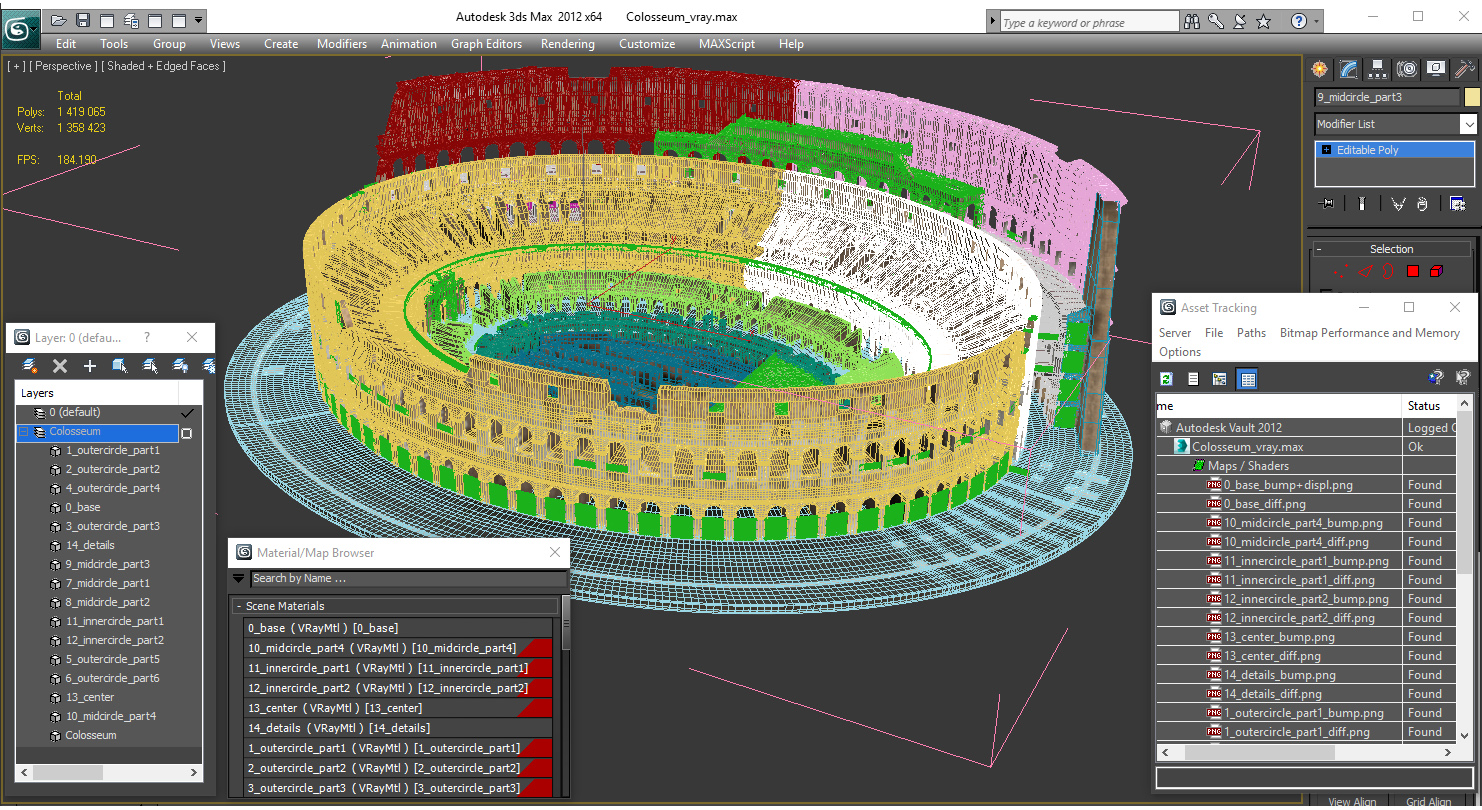Click the favorites star icon in title bar
The height and width of the screenshot is (810, 1482).
point(1263,21)
